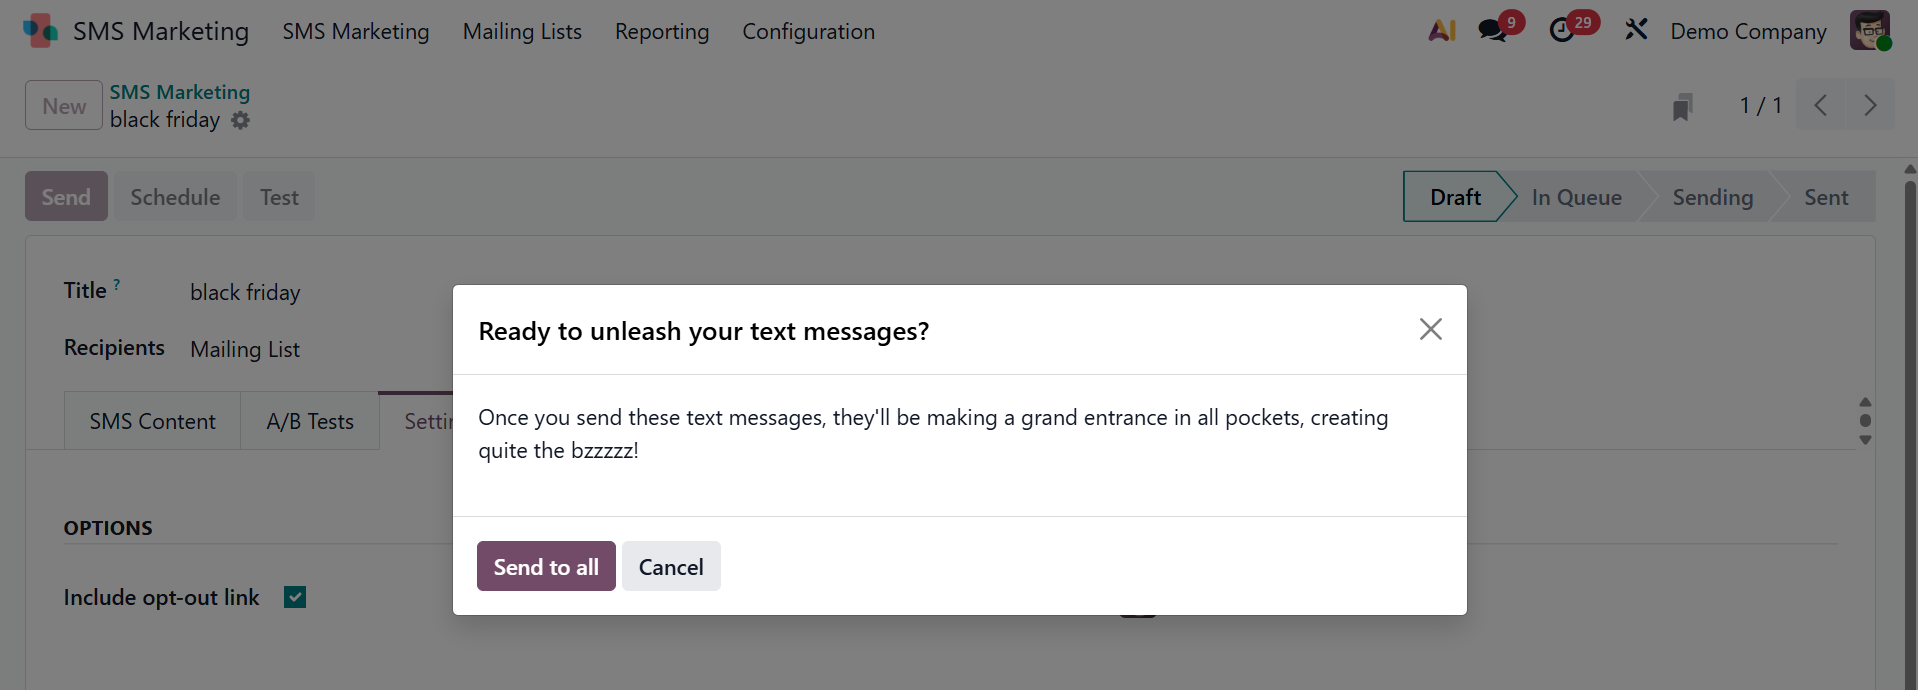Toggle the Include opt-out link checkbox
Viewport: 1918px width, 690px height.
(x=295, y=597)
